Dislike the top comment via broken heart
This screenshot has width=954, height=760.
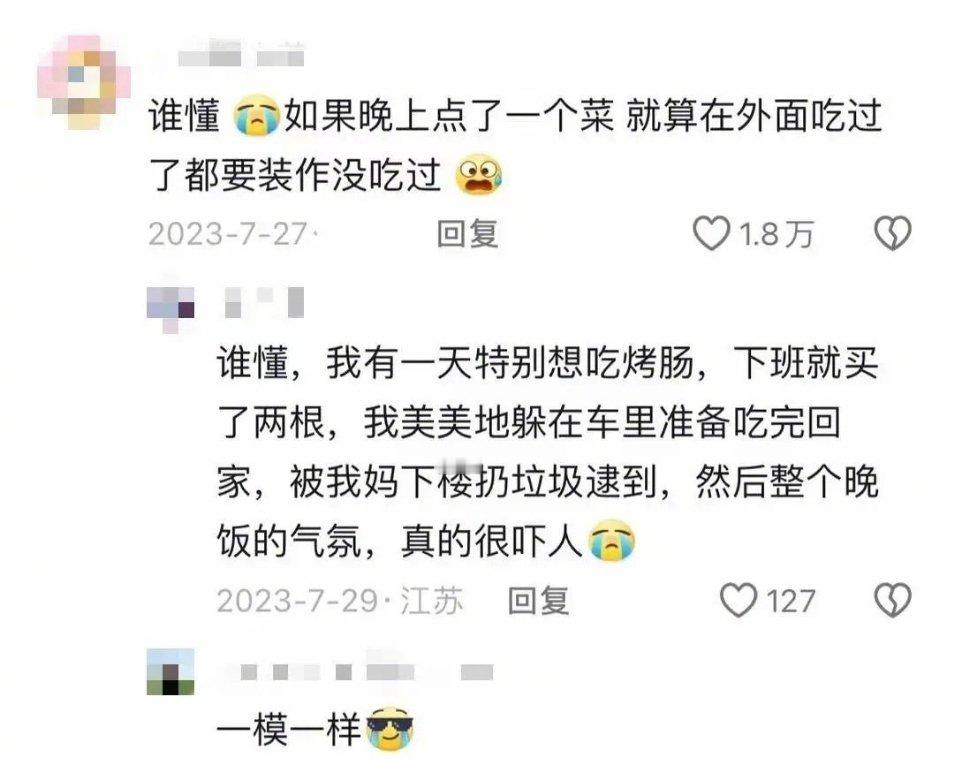[893, 234]
